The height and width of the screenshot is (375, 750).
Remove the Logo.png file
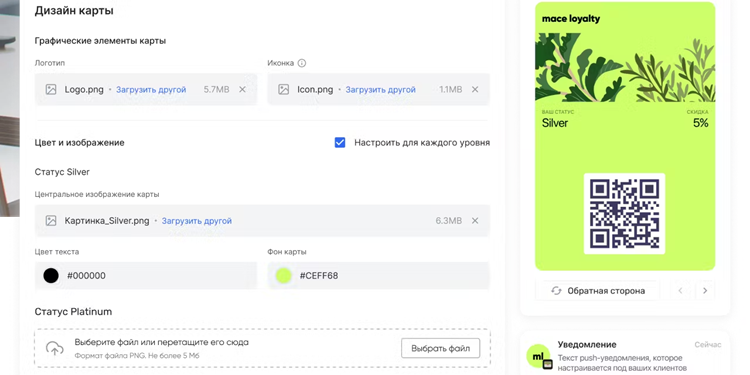pyautogui.click(x=243, y=89)
